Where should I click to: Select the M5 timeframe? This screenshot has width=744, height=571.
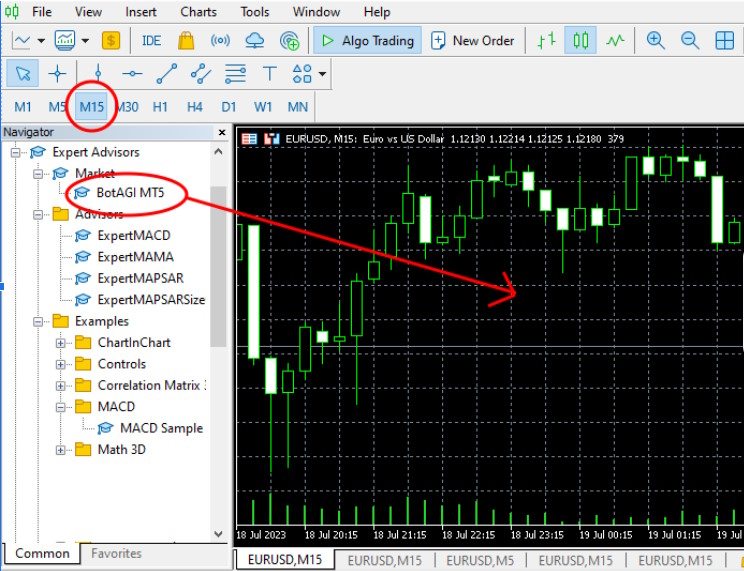(57, 107)
